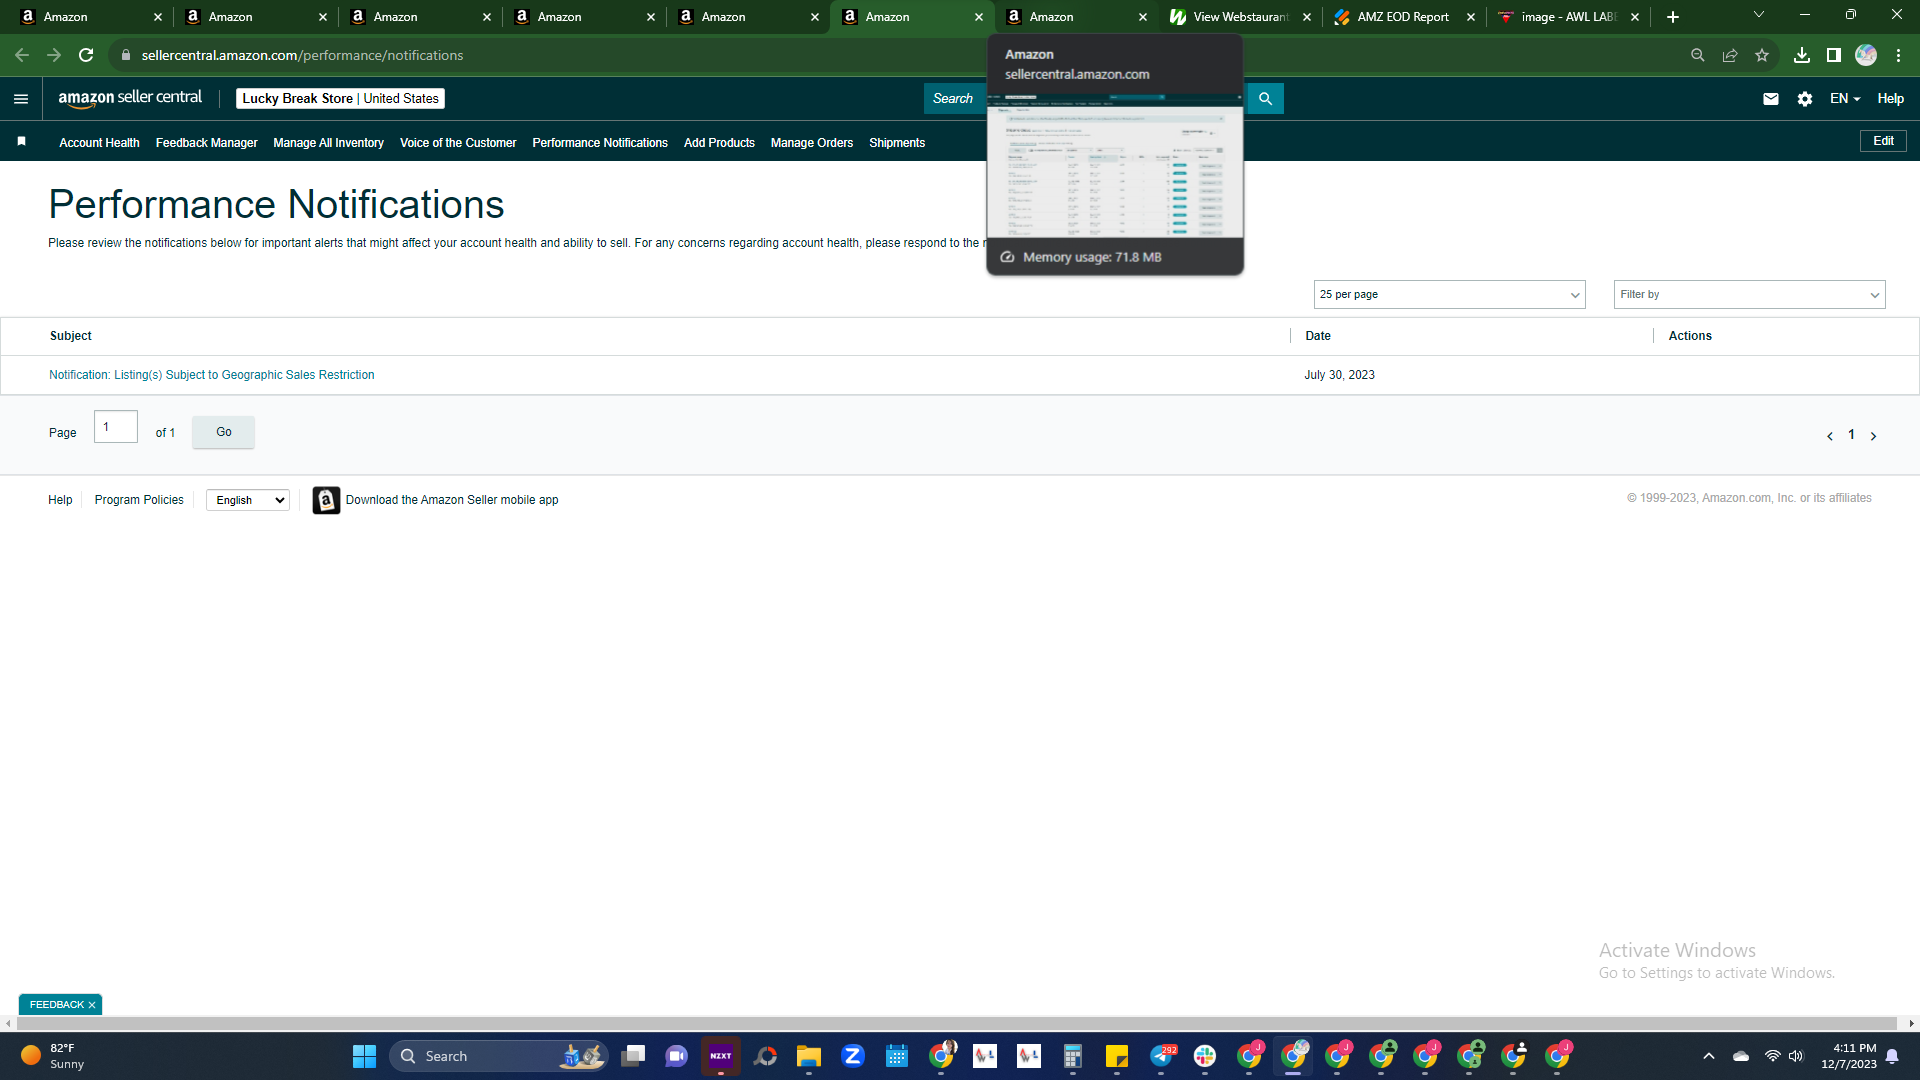
Task: Go to previous page arrow in pagination
Action: 1830,436
